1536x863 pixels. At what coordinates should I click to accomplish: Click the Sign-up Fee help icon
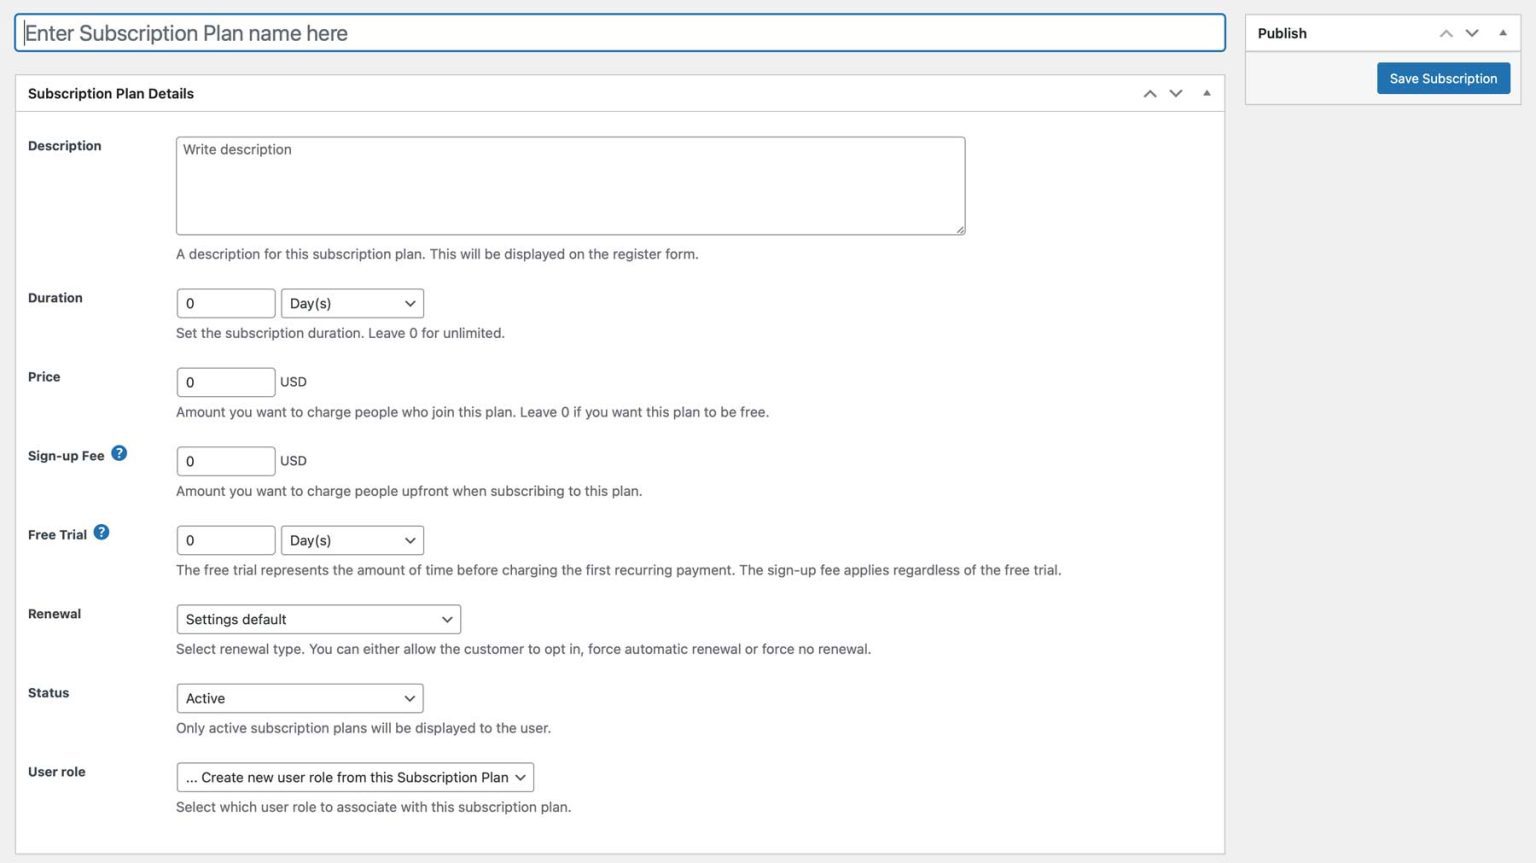[119, 453]
